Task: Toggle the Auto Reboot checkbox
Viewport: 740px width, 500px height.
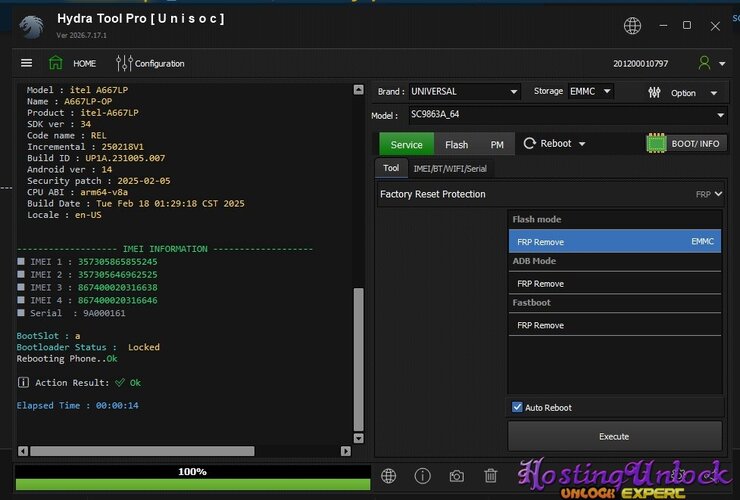Action: [517, 407]
